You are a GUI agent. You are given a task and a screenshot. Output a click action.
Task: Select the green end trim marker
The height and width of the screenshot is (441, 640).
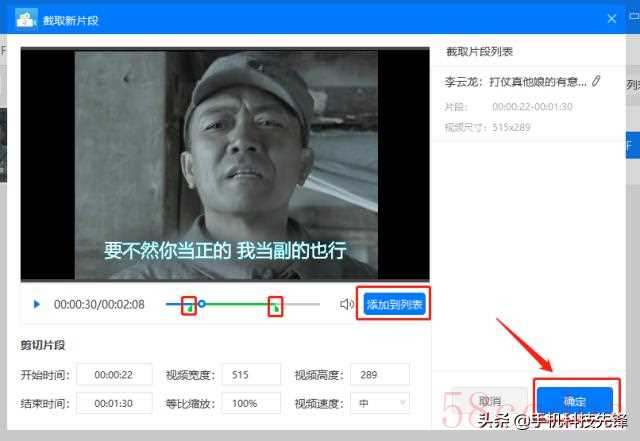276,307
